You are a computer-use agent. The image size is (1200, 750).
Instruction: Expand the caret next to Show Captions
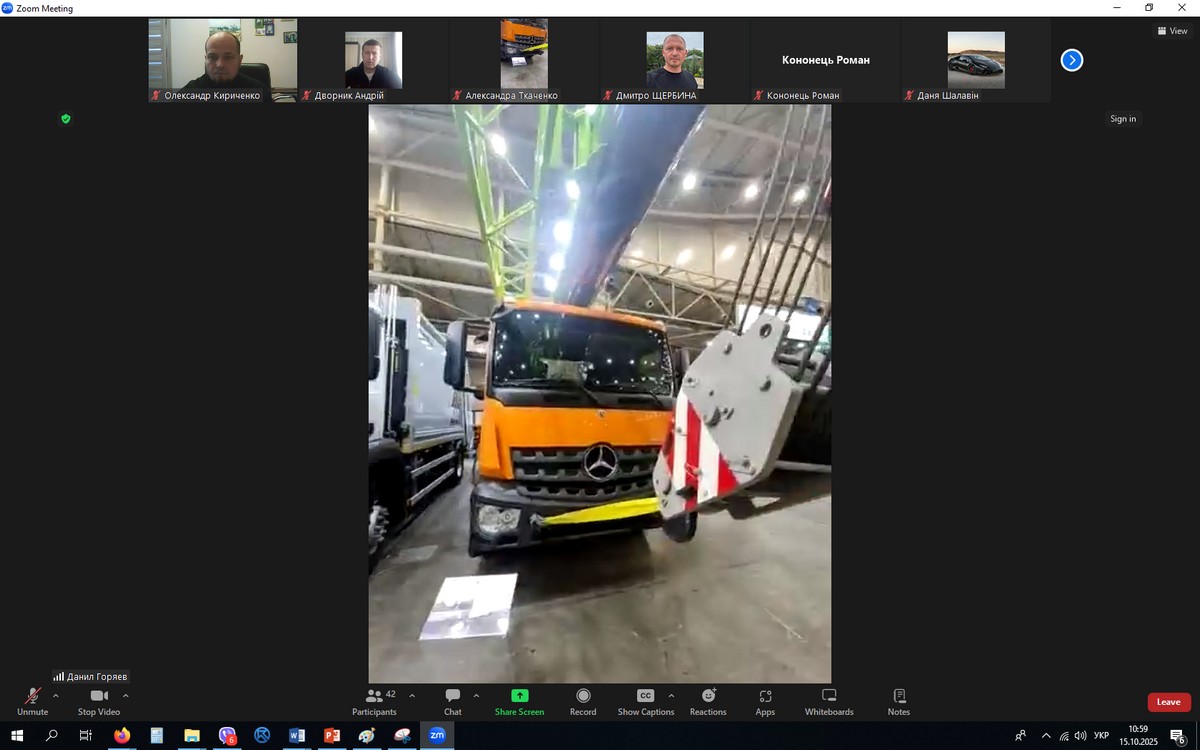[x=671, y=695]
